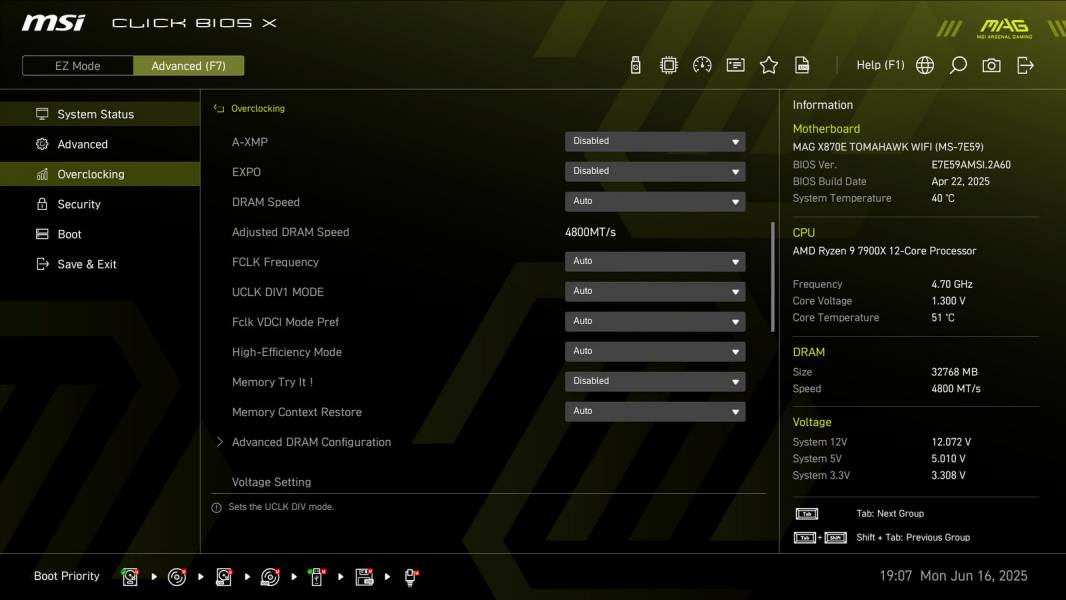
Task: Click the Tab: Next Group hint
Action: click(x=890, y=514)
